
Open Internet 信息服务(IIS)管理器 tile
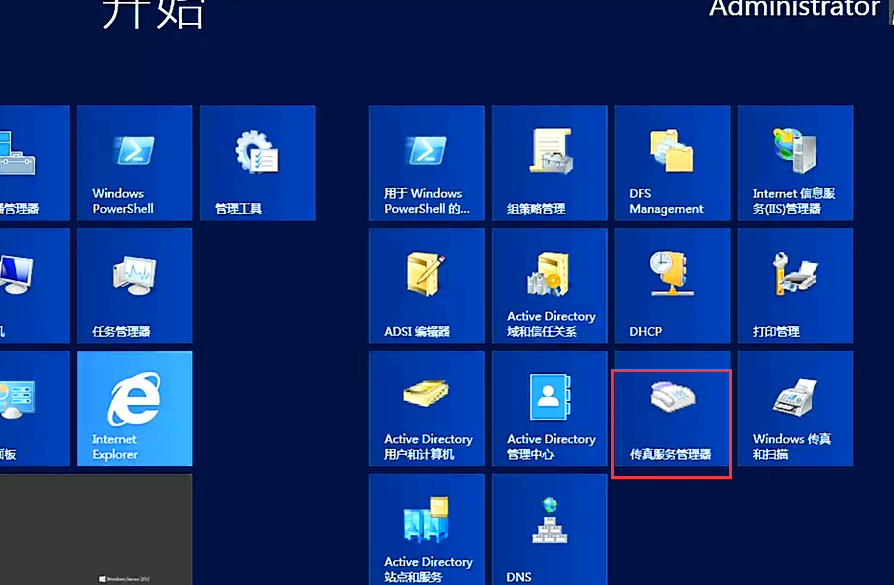795,162
